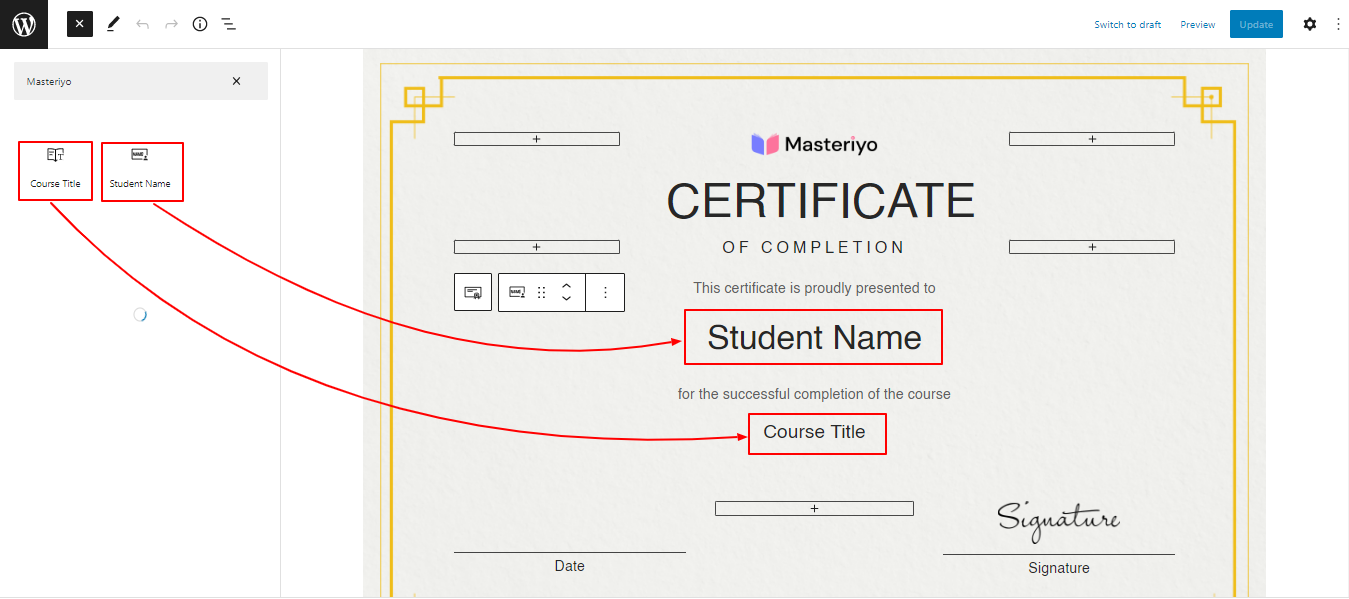The height and width of the screenshot is (599, 1349).
Task: Click the Date label
Action: (569, 566)
